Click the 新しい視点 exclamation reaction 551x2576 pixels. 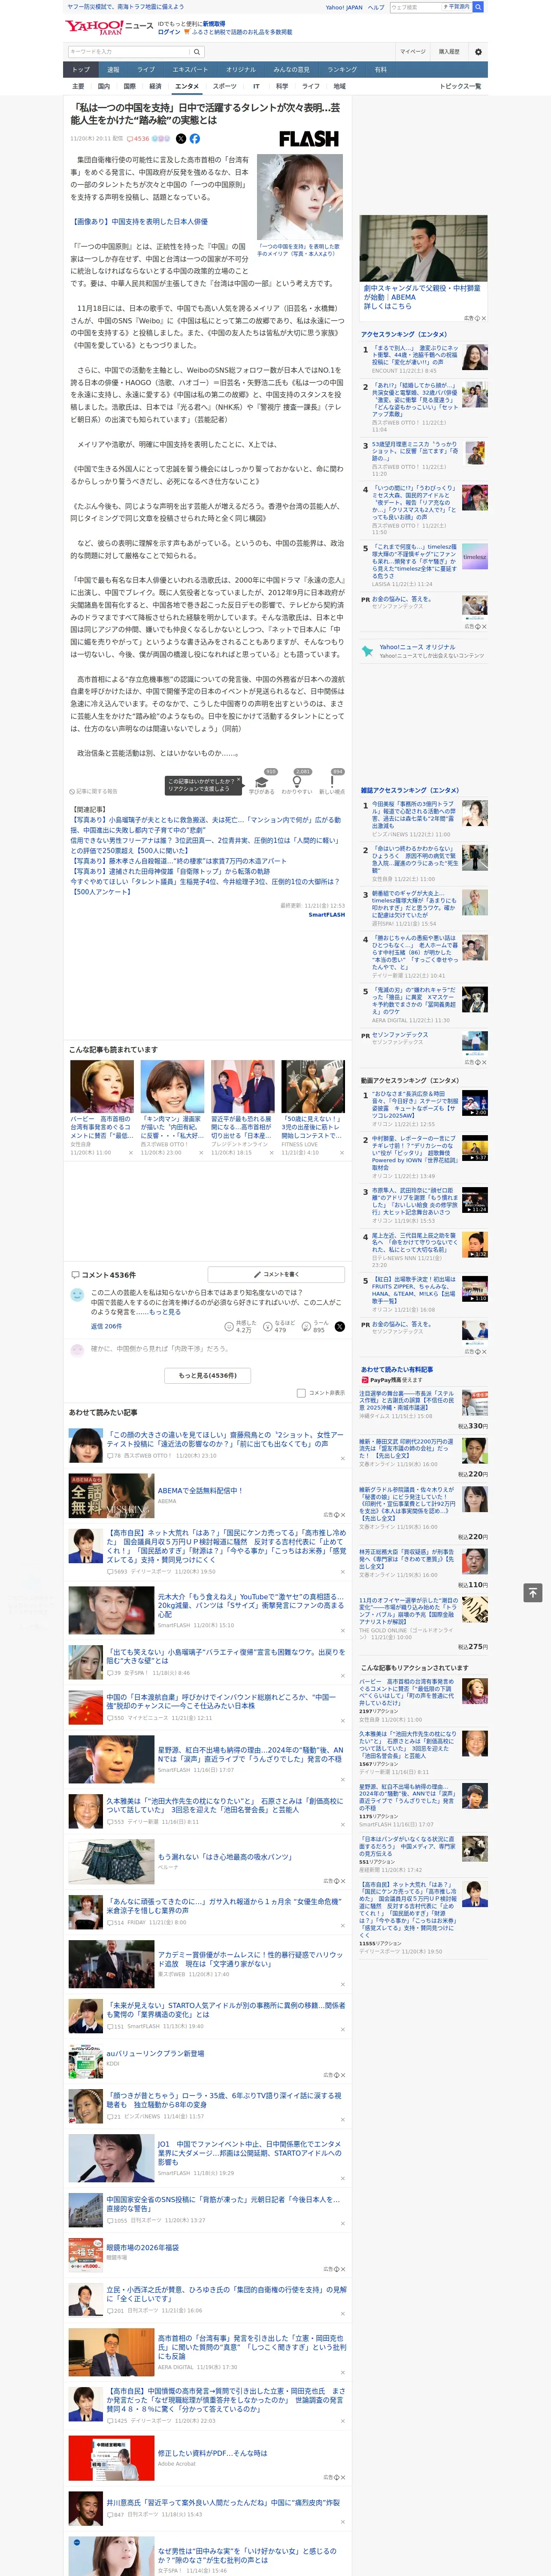click(332, 781)
